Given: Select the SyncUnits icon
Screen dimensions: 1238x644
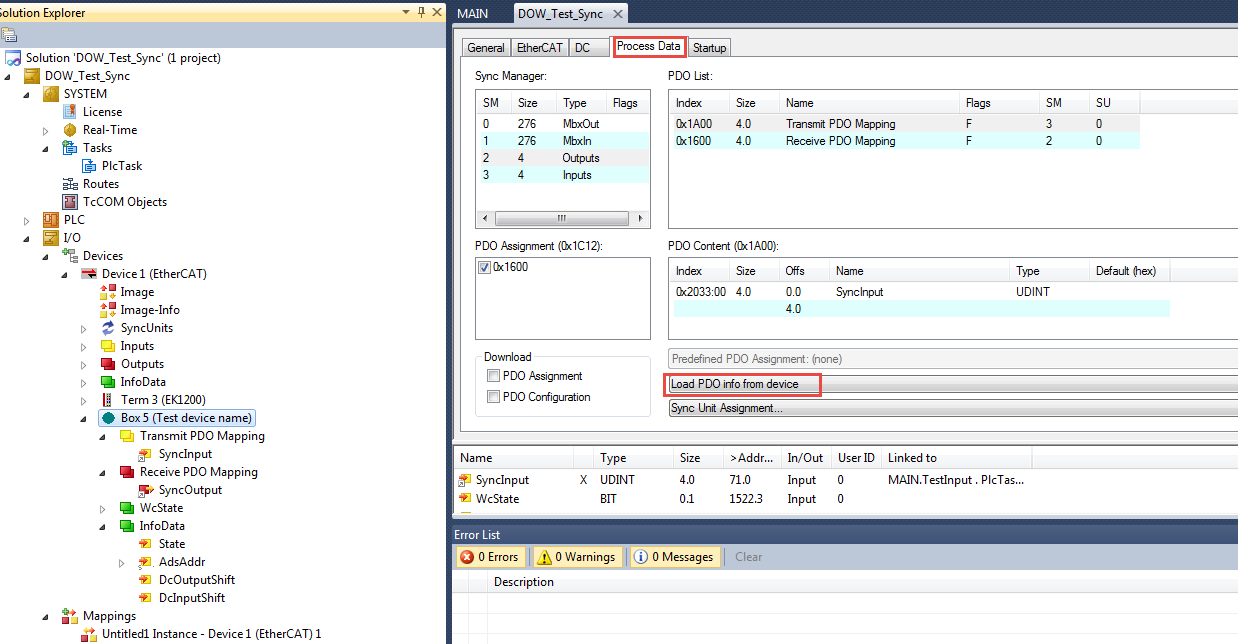Looking at the screenshot, I should coord(108,328).
